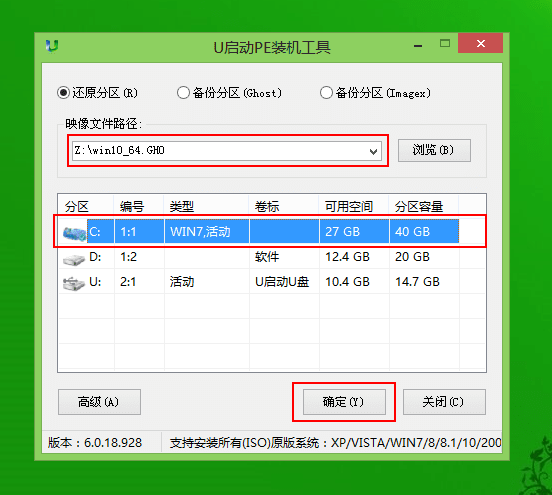This screenshot has height=495, width=552.
Task: Click the U启动PE装机工具 window title
Action: [272, 47]
